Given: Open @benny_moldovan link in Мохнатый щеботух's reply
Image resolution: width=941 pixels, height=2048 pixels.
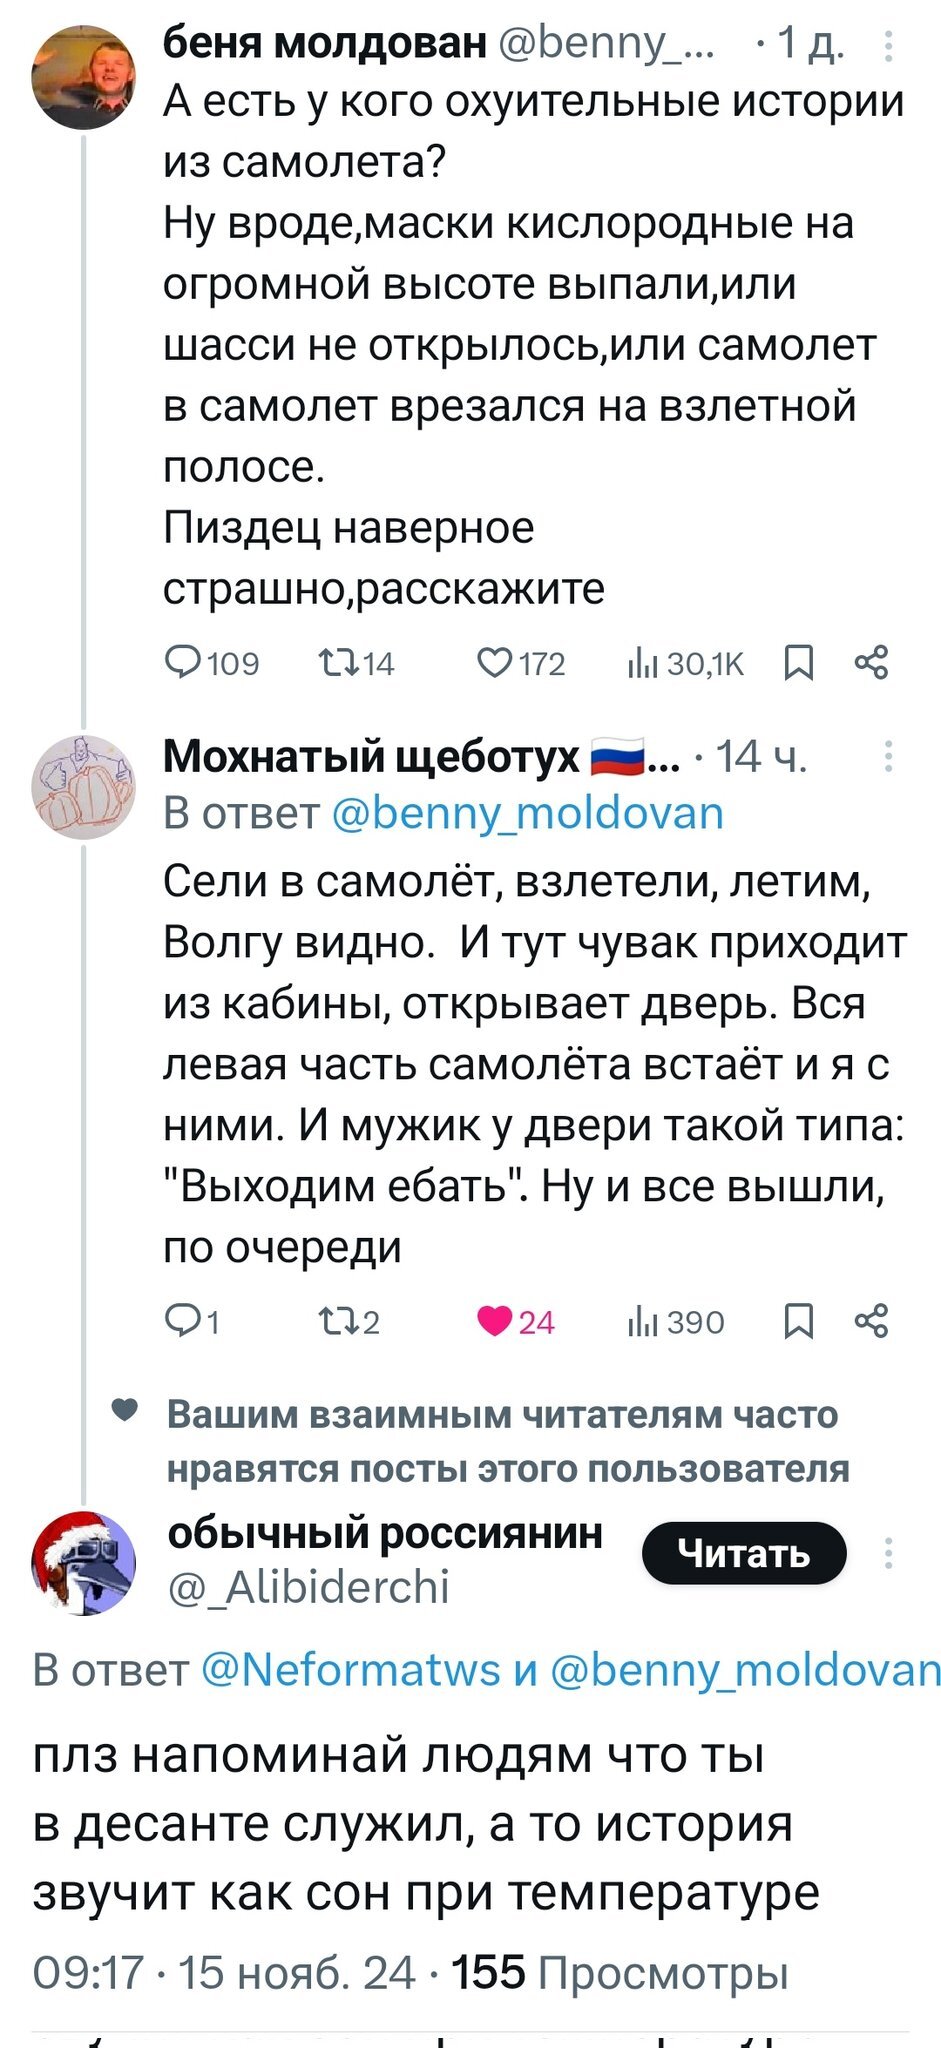Looking at the screenshot, I should tap(526, 814).
